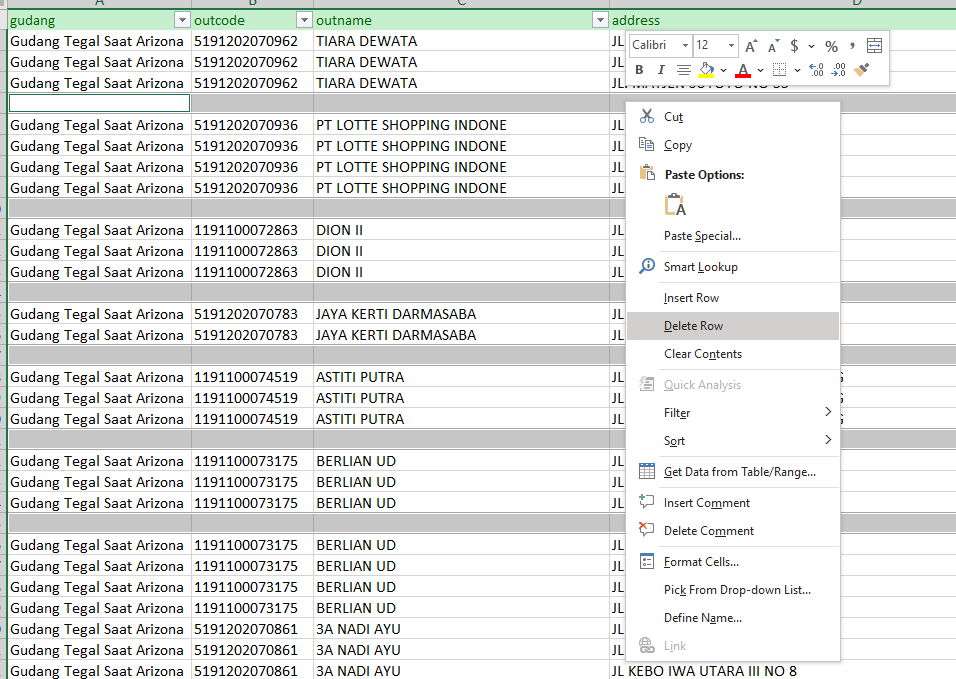
Task: Select first 5191202070783 outcode cell
Action: click(x=252, y=315)
